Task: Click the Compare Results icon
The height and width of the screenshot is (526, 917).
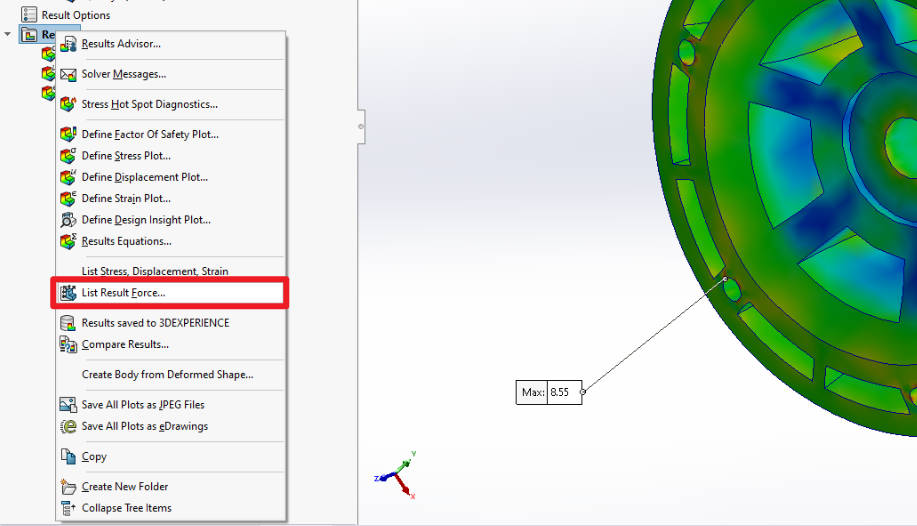Action: [68, 344]
